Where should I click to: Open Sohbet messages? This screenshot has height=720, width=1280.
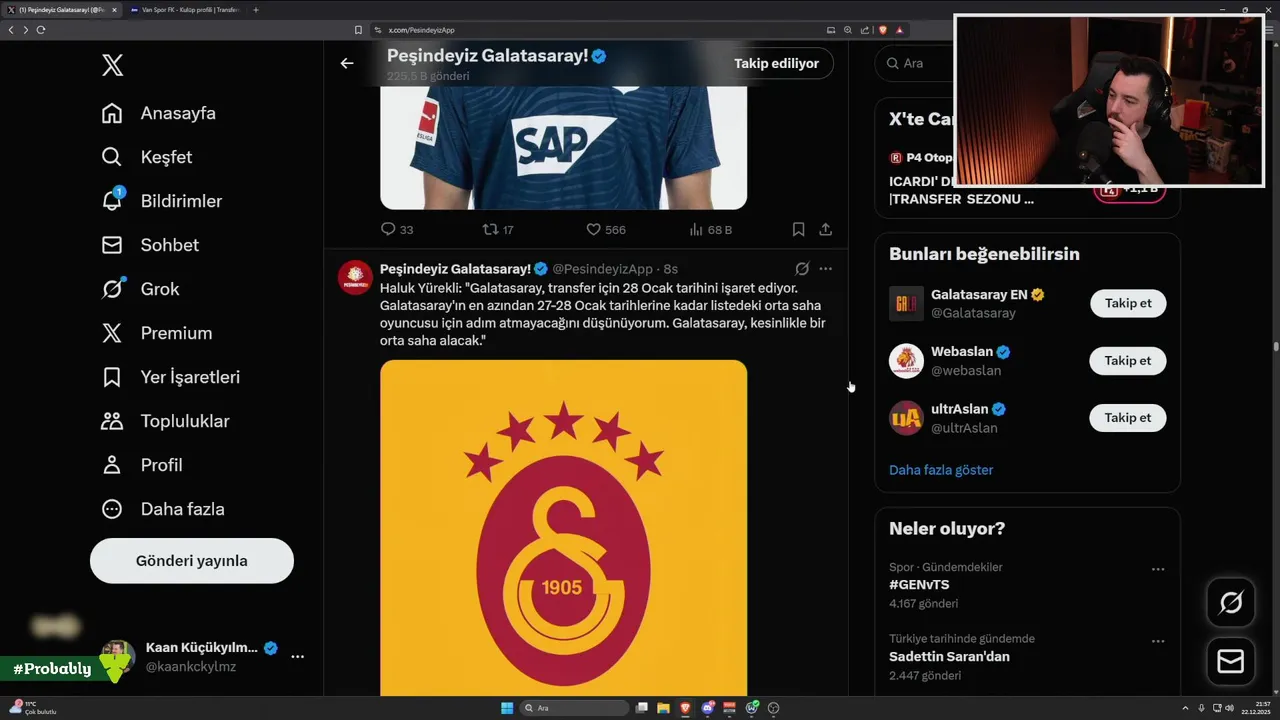(x=149, y=245)
